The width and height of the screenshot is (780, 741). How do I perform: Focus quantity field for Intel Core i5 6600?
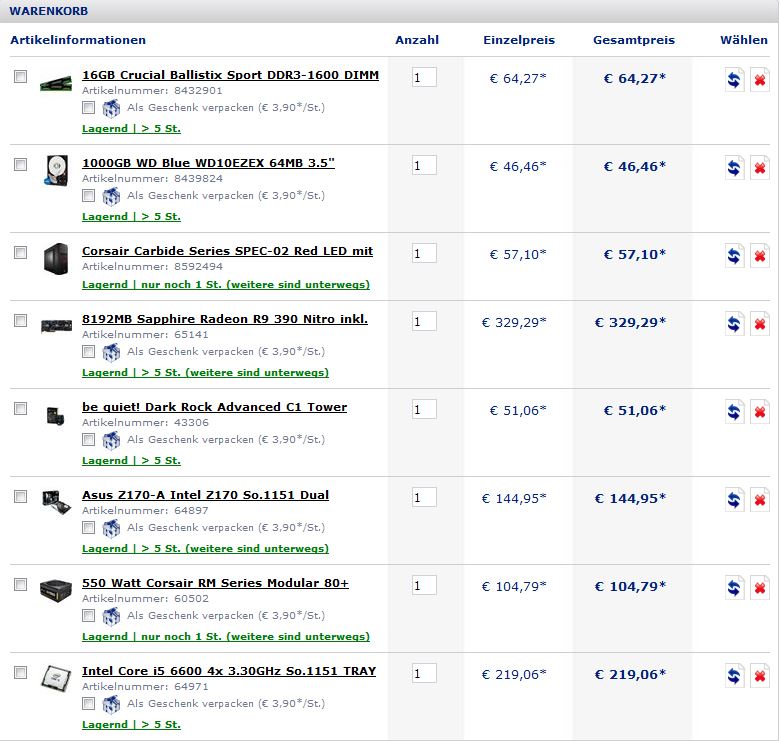click(424, 673)
